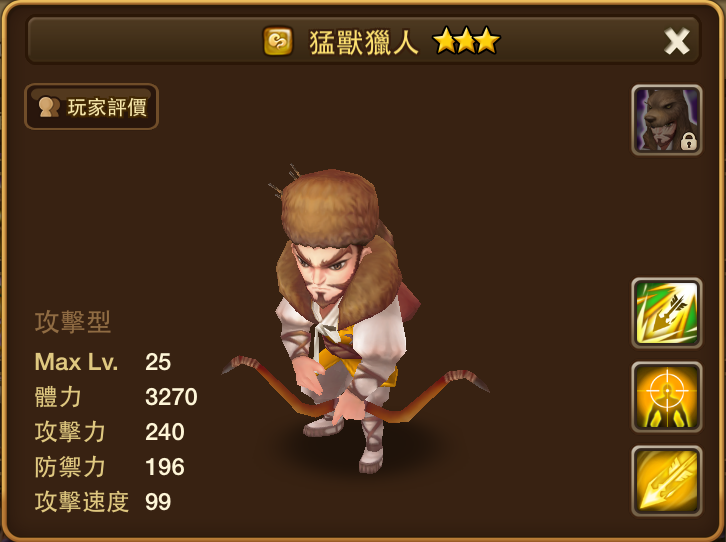View the orange crosshair target skill icon
Viewport: 726px width, 542px height.
click(x=667, y=397)
